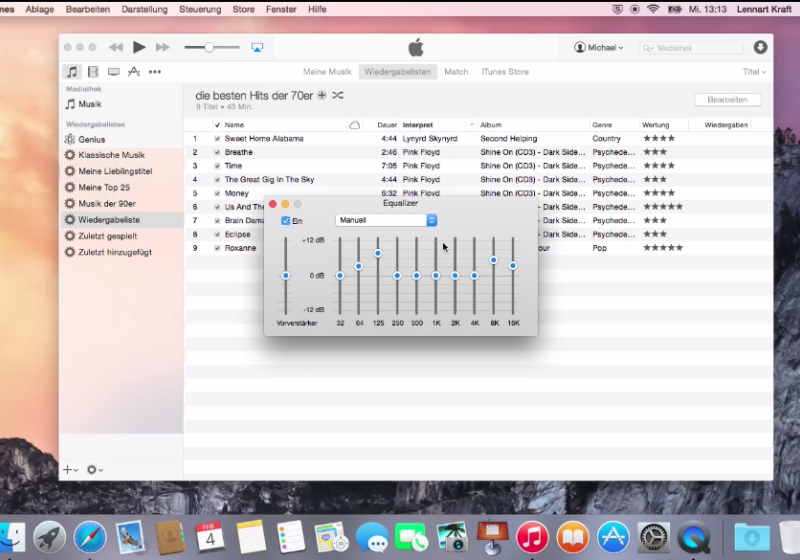This screenshot has height=560, width=800.
Task: Open Calendar from the Dock
Action: point(211,537)
